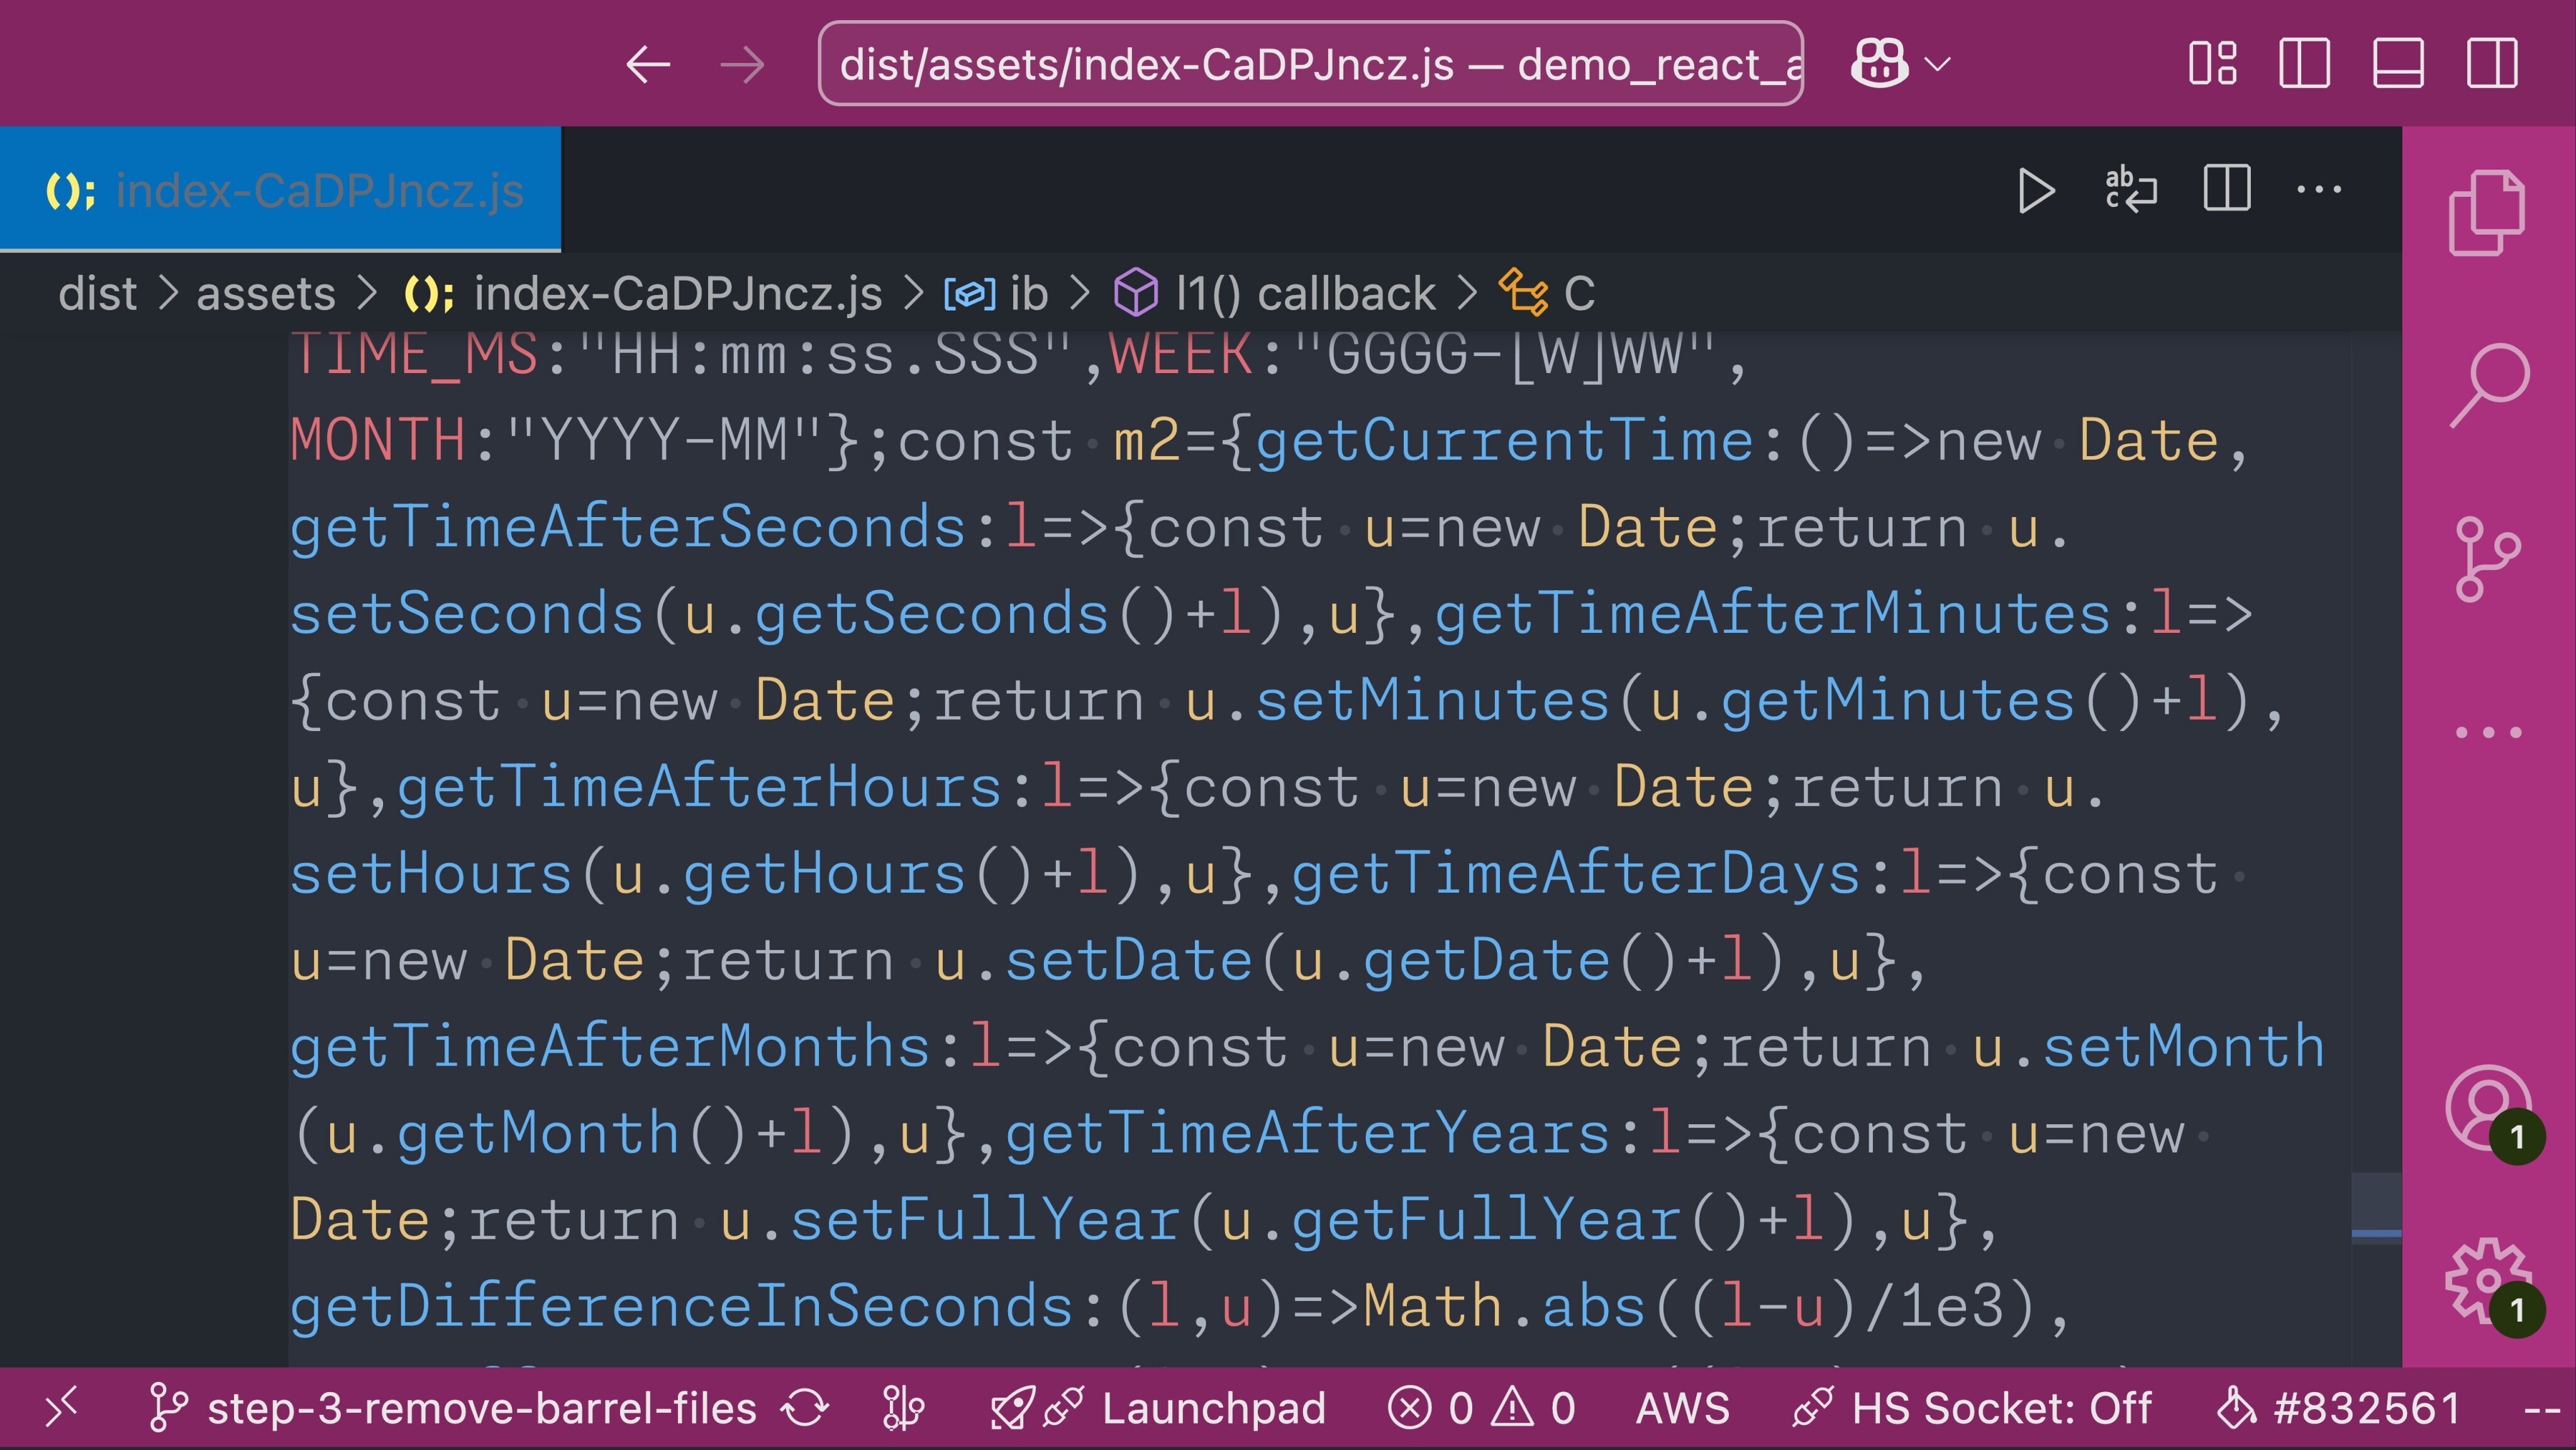The image size is (2576, 1450).
Task: Expand chevron after the dist breadcrumb
Action: (x=167, y=294)
